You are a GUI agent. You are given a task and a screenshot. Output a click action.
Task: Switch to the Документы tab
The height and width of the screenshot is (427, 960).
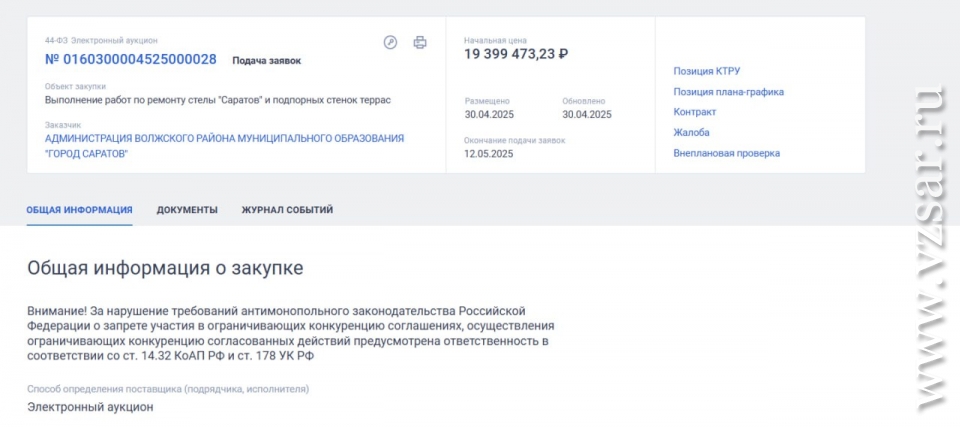(x=187, y=210)
